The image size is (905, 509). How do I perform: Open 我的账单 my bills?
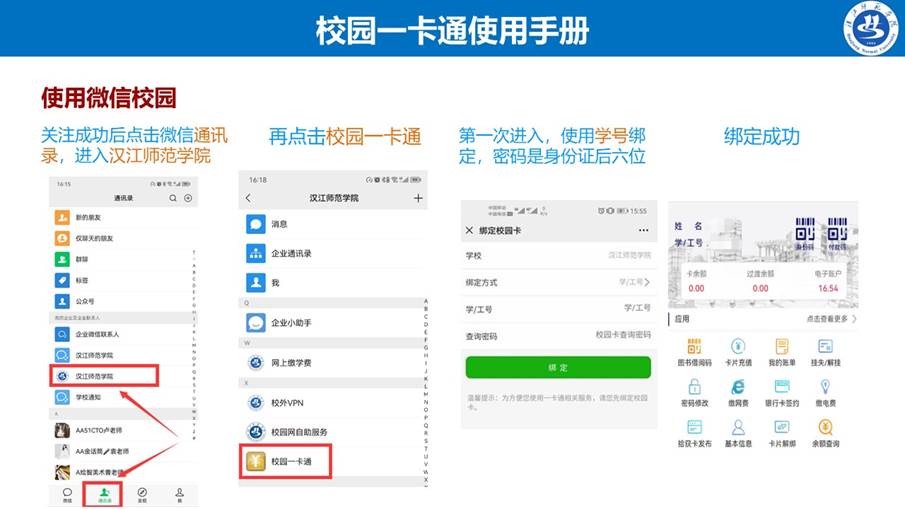(782, 353)
